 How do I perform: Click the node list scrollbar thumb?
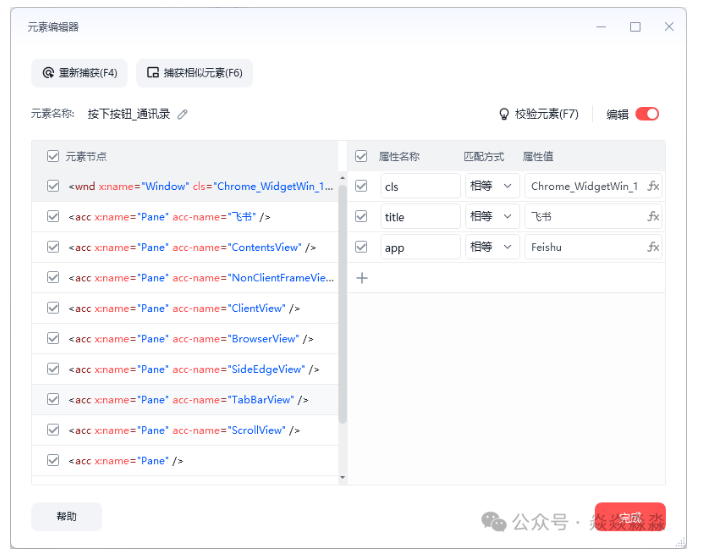[x=342, y=304]
